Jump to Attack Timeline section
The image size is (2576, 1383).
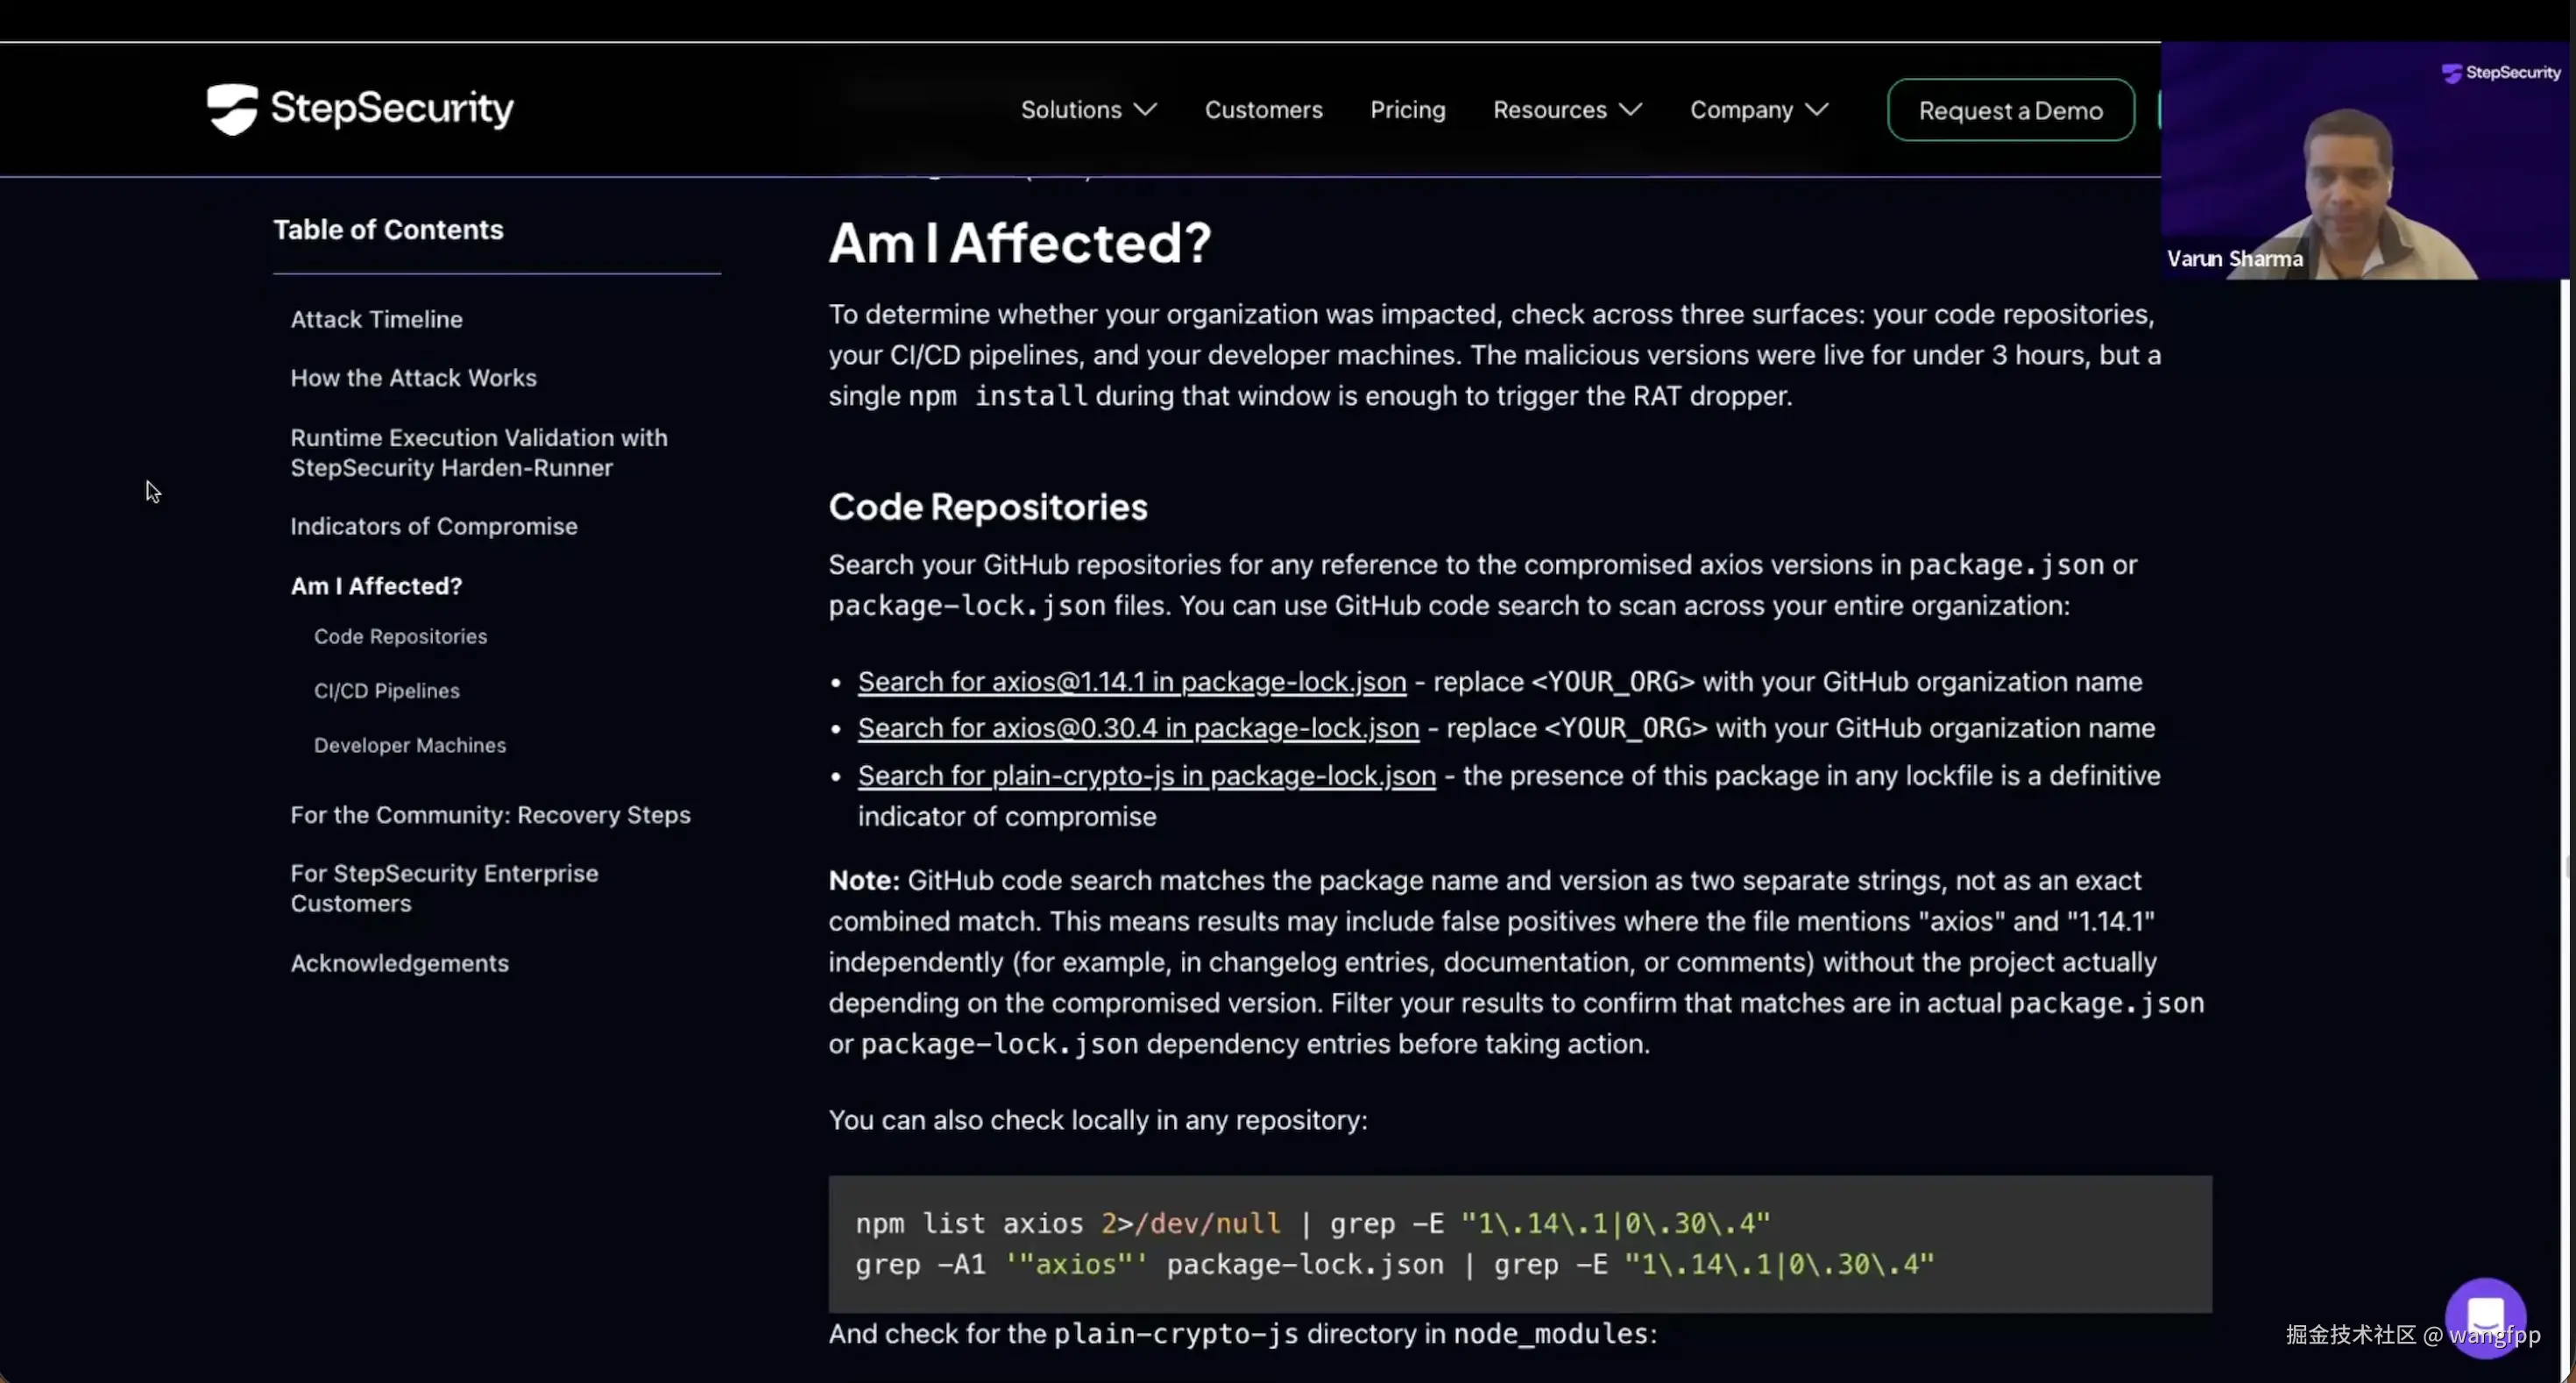tap(376, 319)
